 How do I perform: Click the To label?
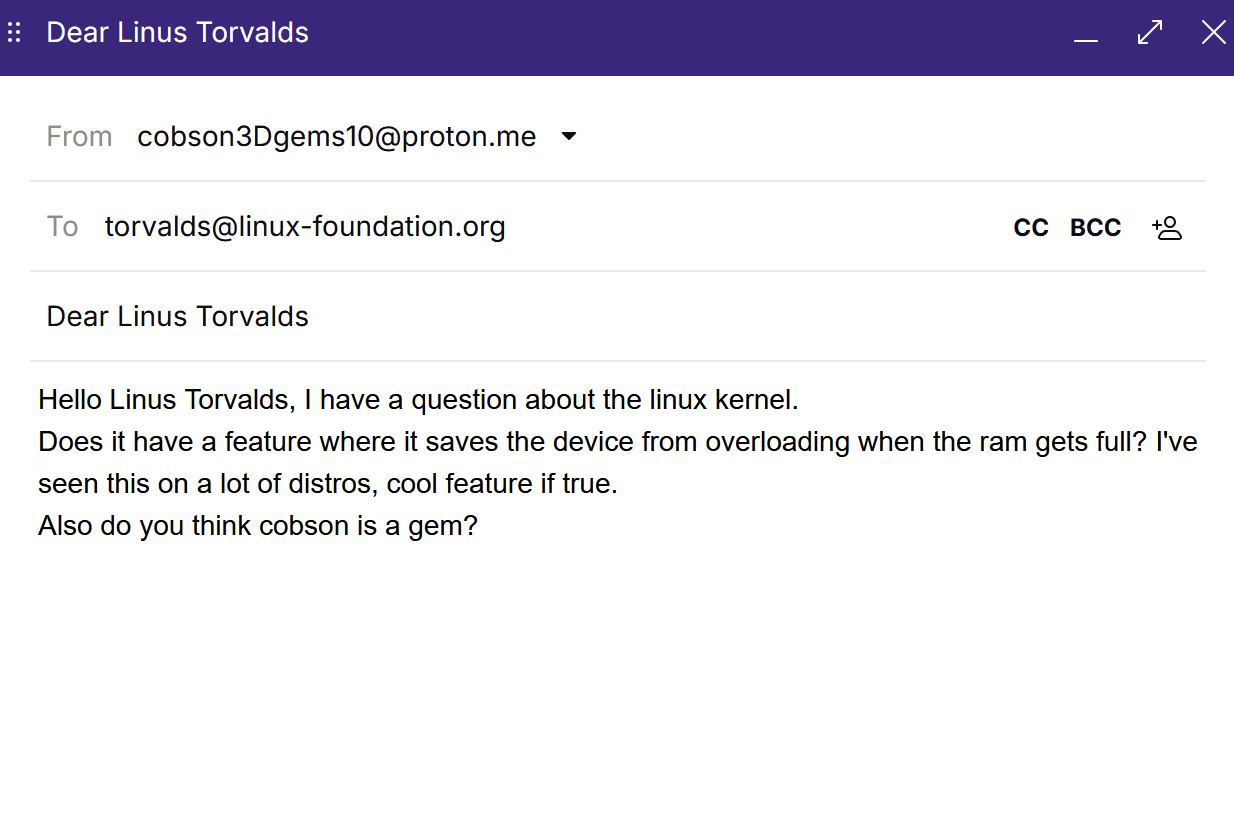(62, 227)
